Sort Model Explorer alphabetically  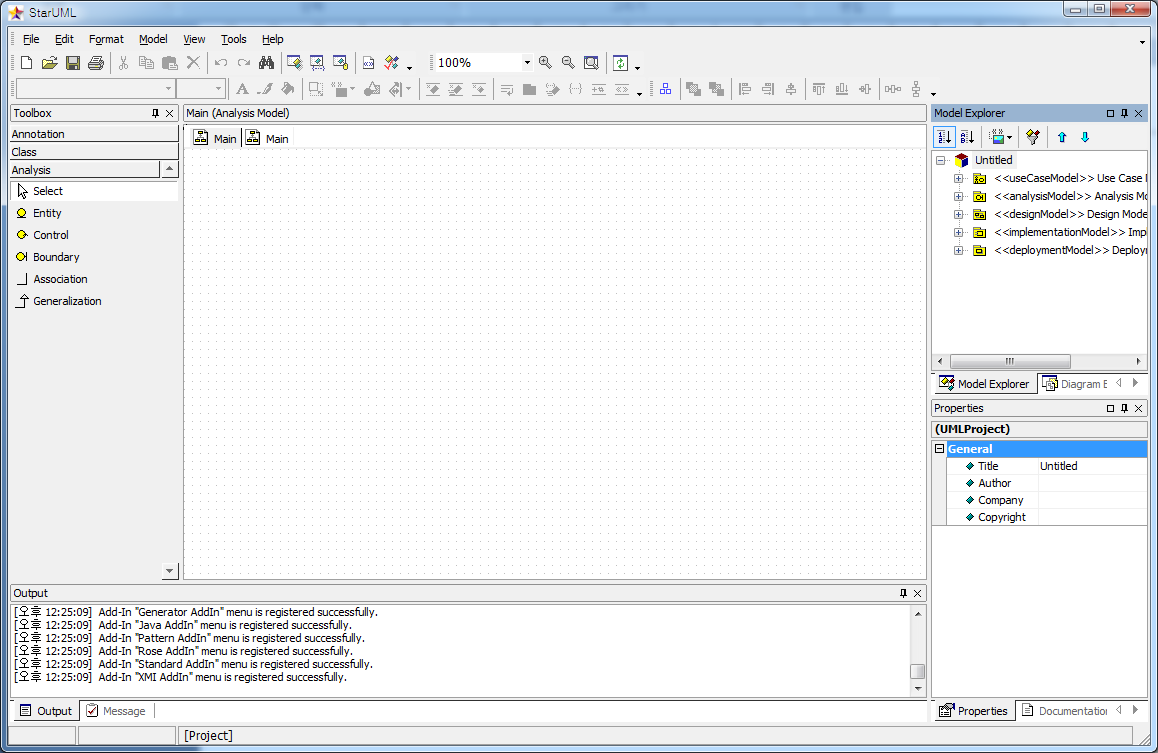click(x=967, y=137)
